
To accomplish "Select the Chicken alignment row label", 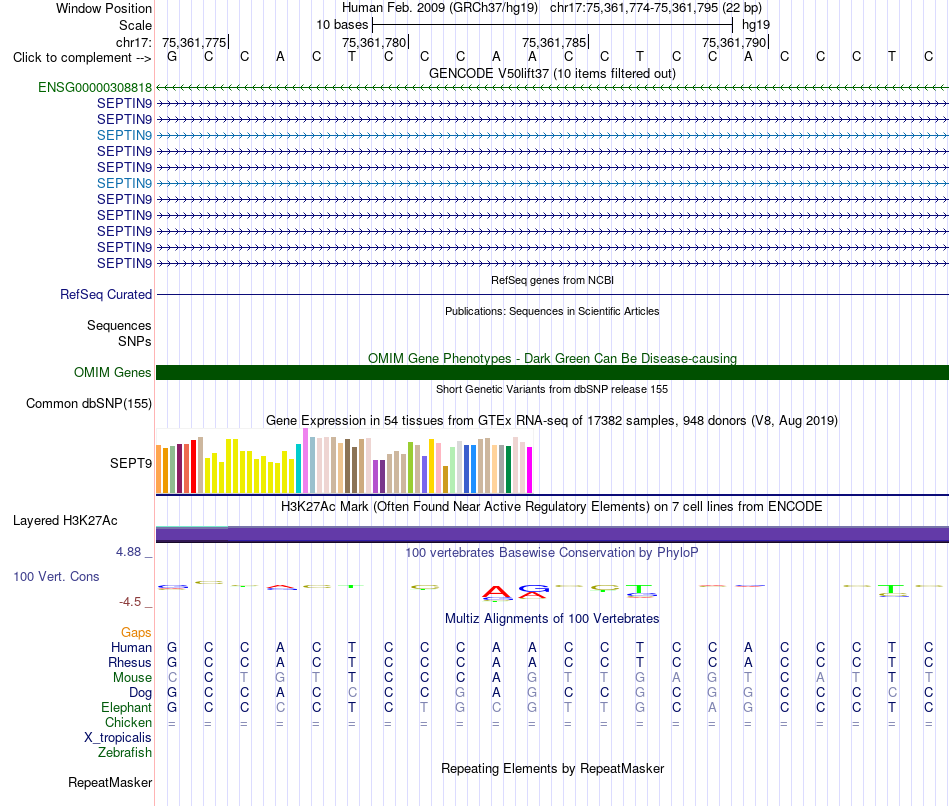I will click(x=128, y=722).
